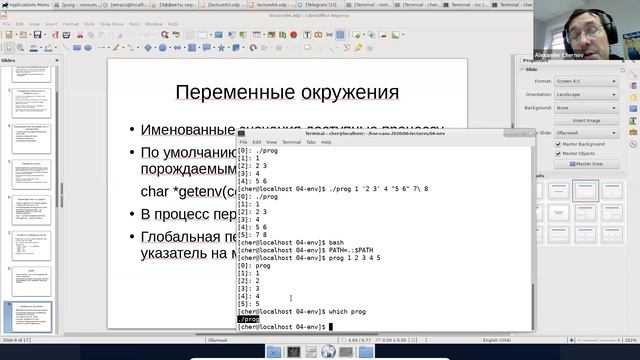Choose the Select arrow tool
Screen dimensions: 640x360
point(9,48)
